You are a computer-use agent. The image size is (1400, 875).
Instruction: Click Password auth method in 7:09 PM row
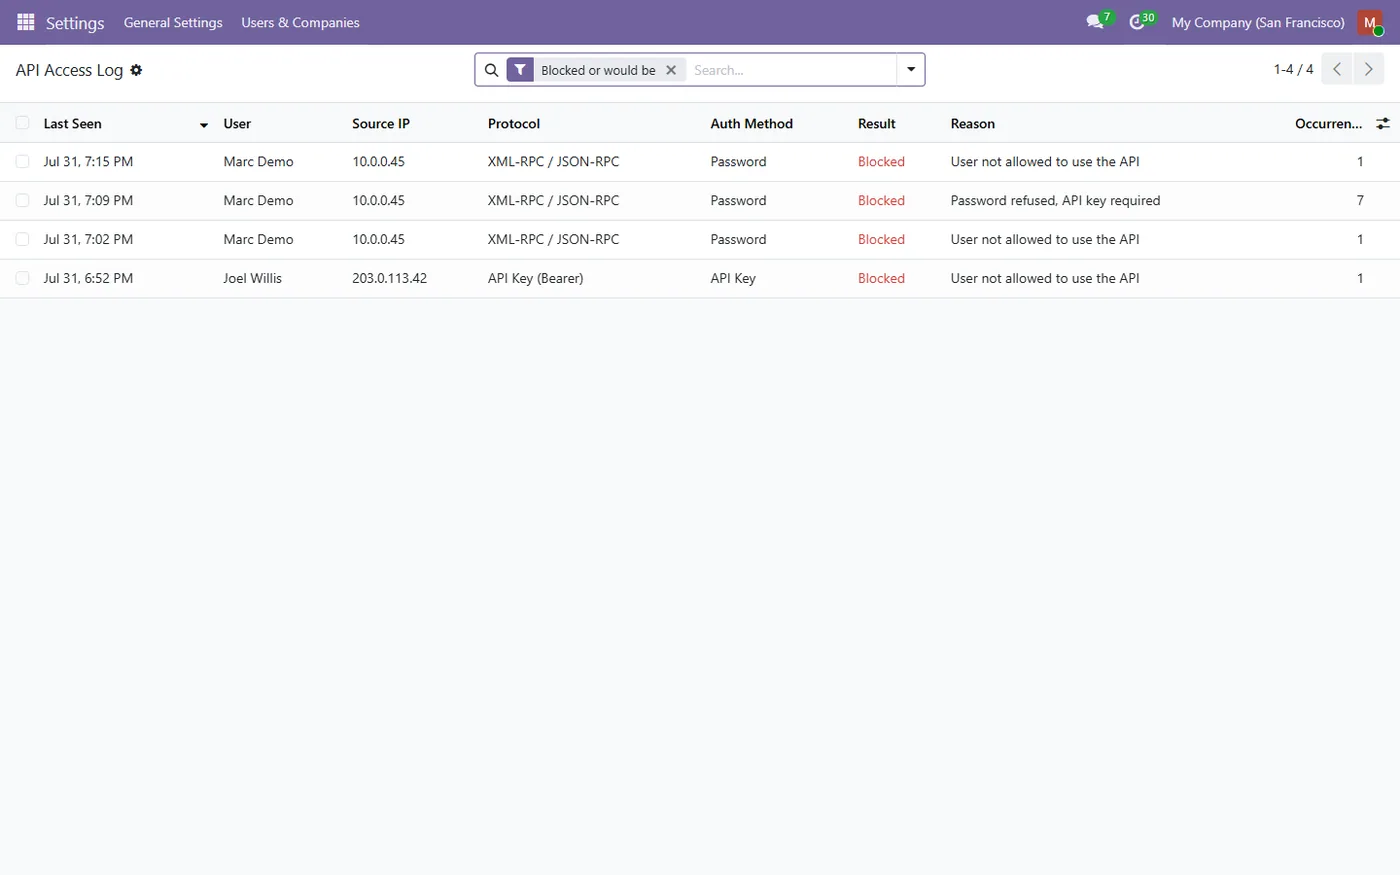738,200
